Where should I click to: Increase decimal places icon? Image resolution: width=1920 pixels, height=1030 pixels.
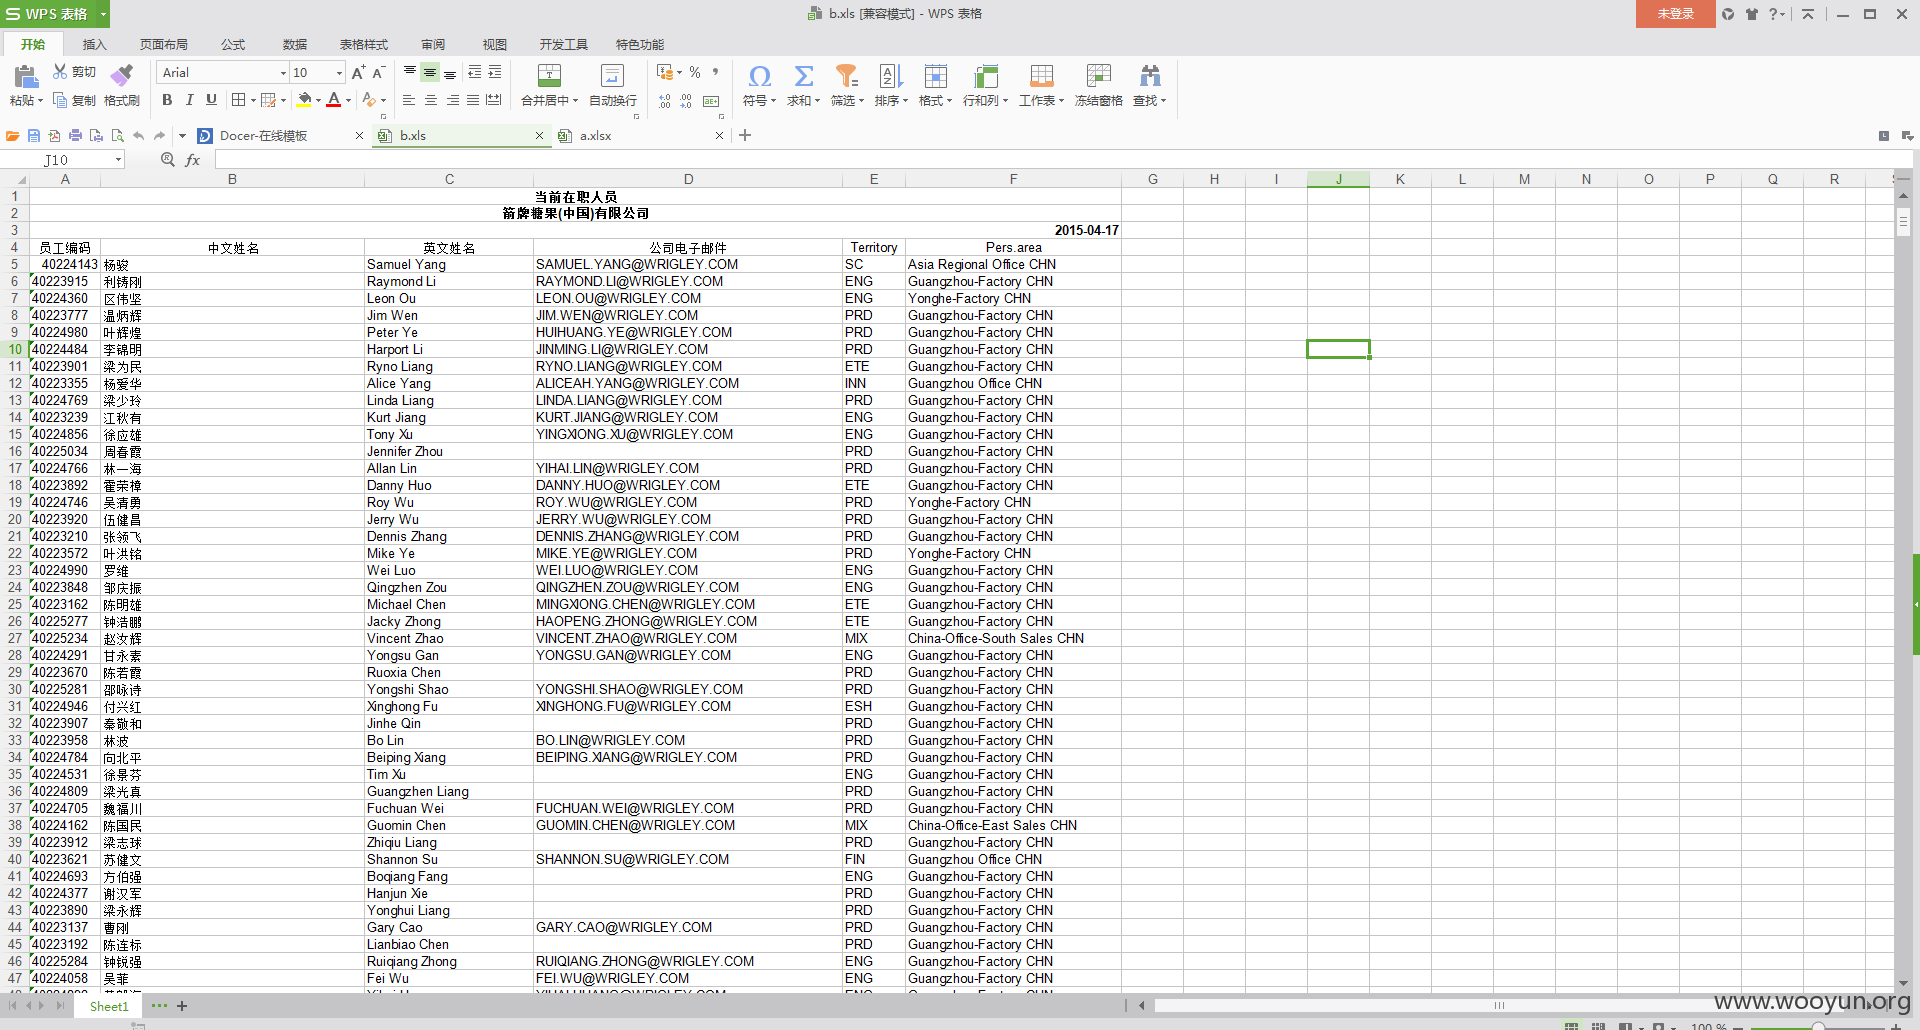pos(665,101)
